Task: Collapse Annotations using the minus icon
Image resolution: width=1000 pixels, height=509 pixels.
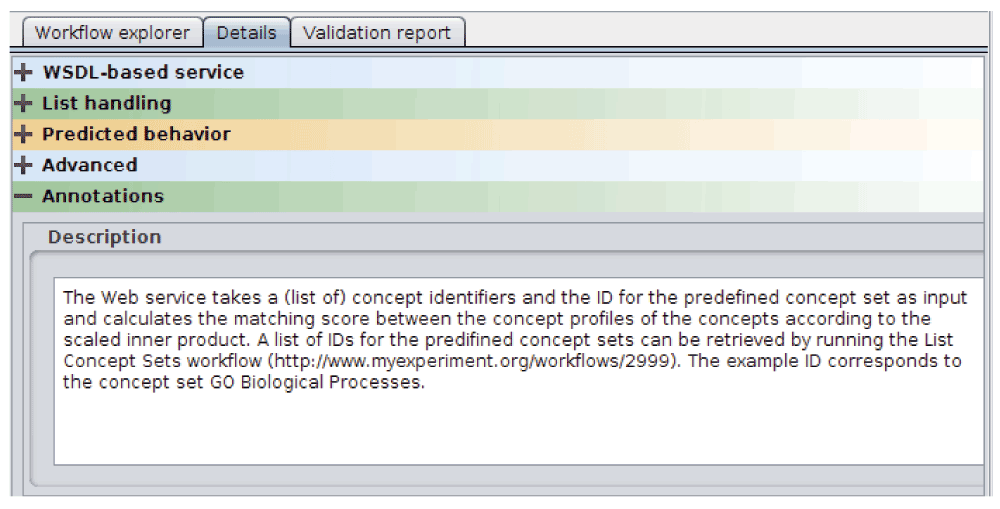Action: (23, 197)
